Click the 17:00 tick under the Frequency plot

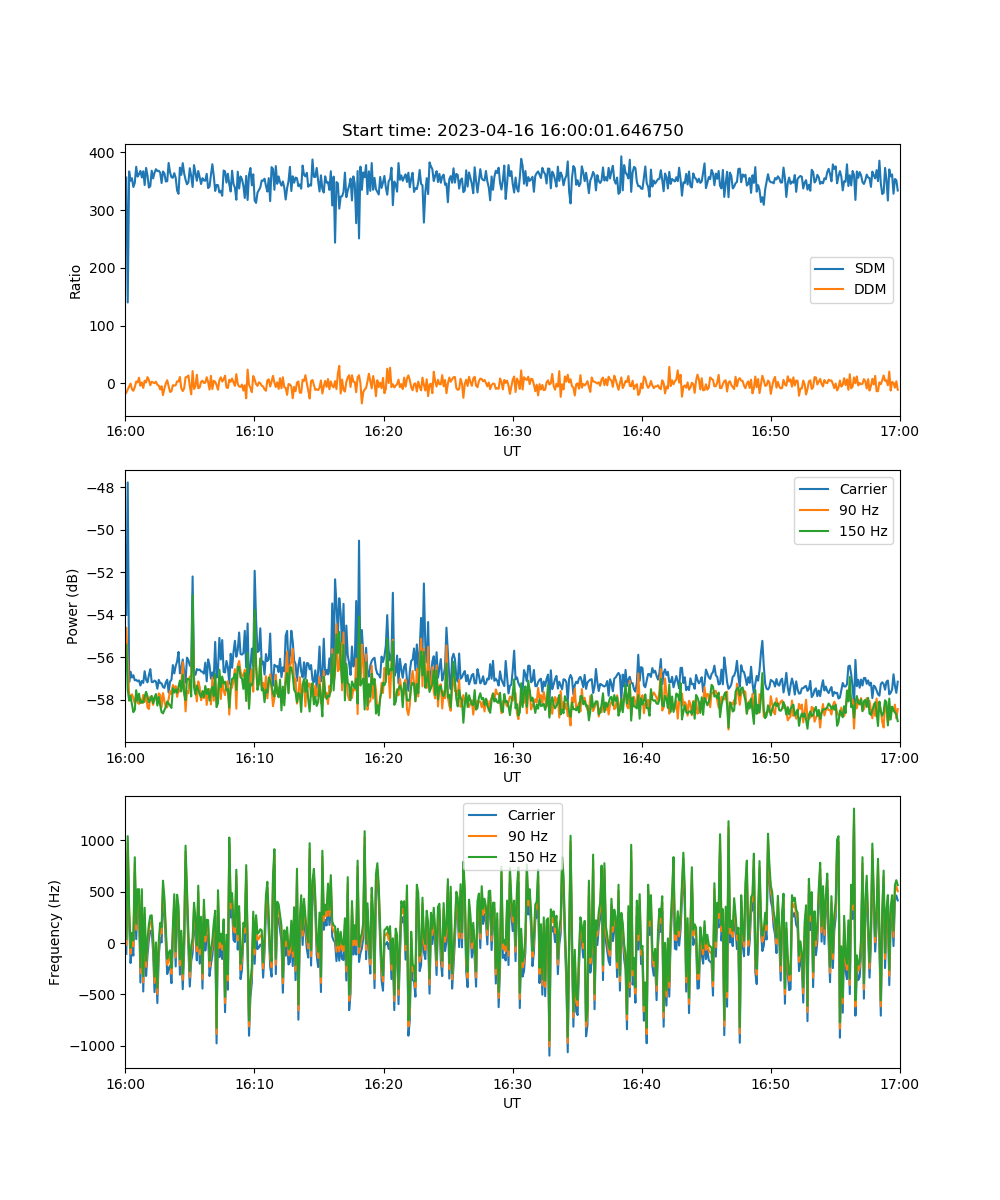[x=900, y=1084]
